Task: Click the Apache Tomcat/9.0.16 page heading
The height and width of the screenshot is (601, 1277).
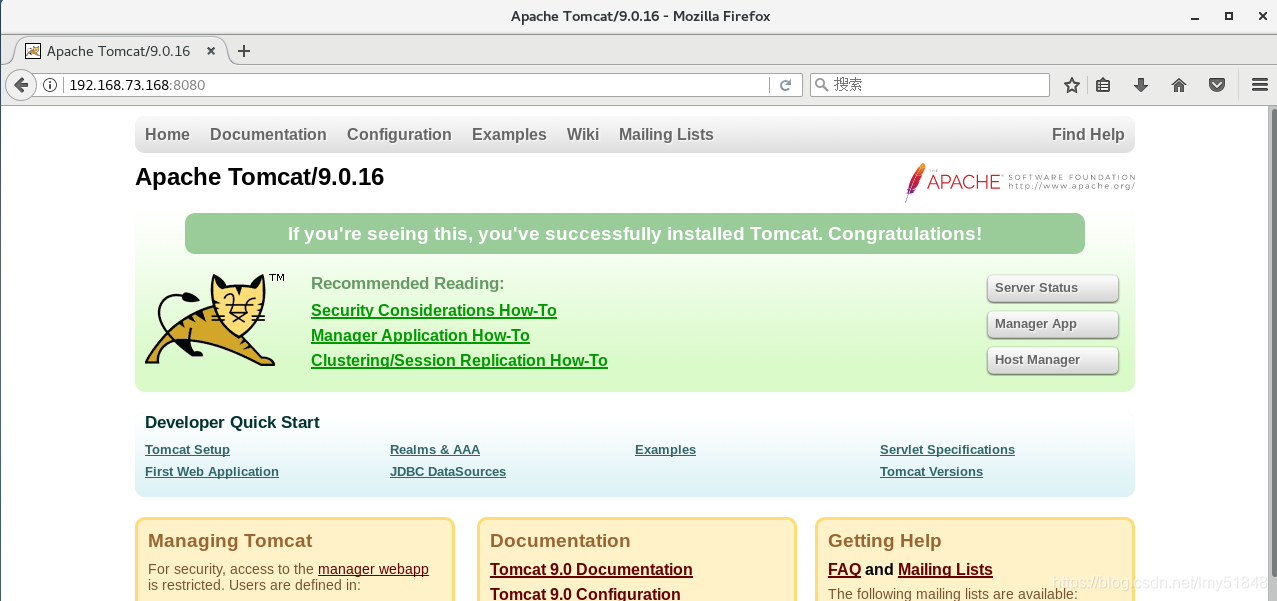Action: click(259, 177)
